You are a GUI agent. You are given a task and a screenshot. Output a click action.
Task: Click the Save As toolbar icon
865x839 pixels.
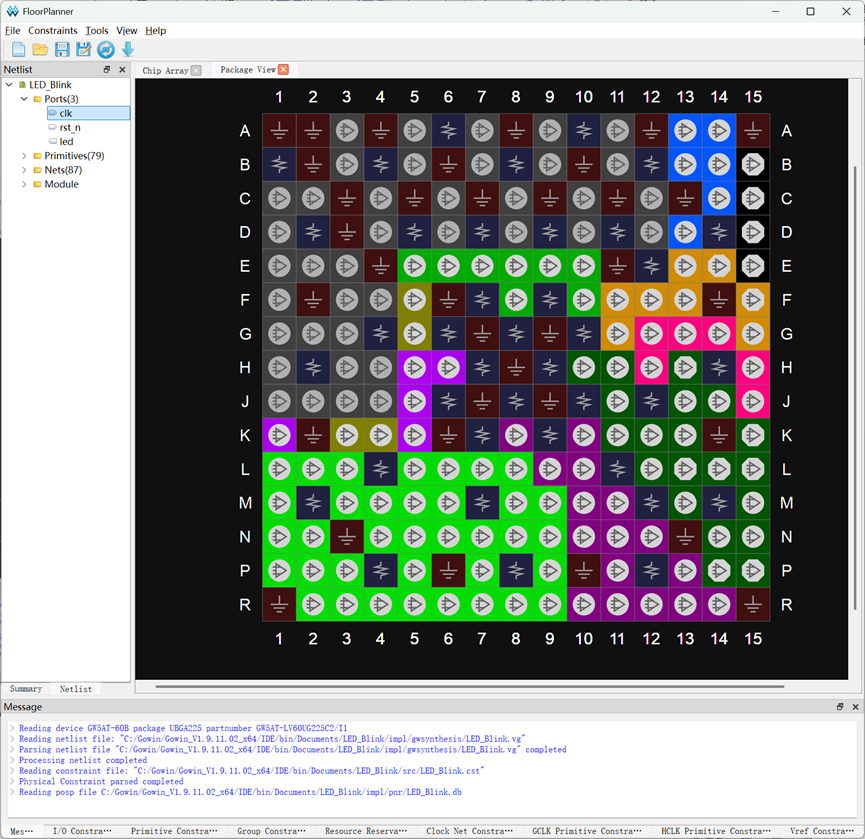point(84,50)
